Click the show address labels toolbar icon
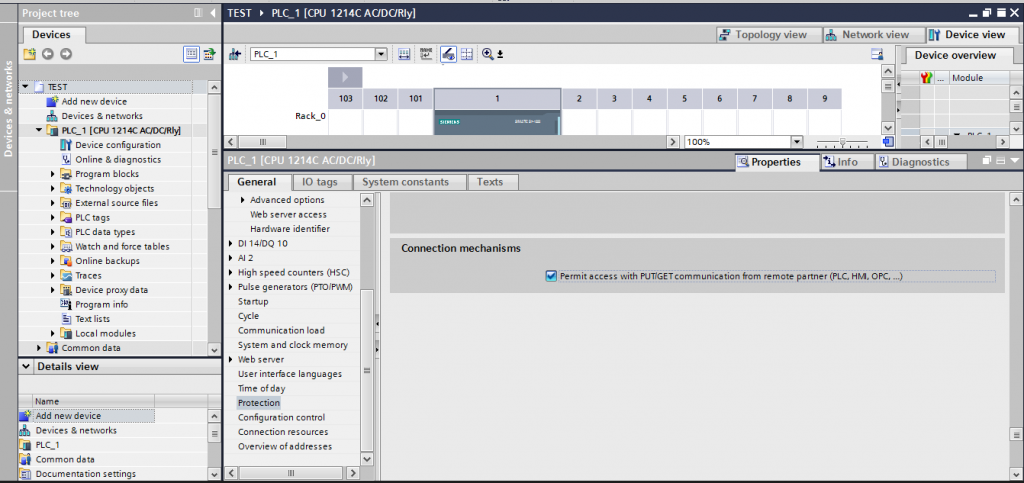The width and height of the screenshot is (1024, 483). pos(404,54)
